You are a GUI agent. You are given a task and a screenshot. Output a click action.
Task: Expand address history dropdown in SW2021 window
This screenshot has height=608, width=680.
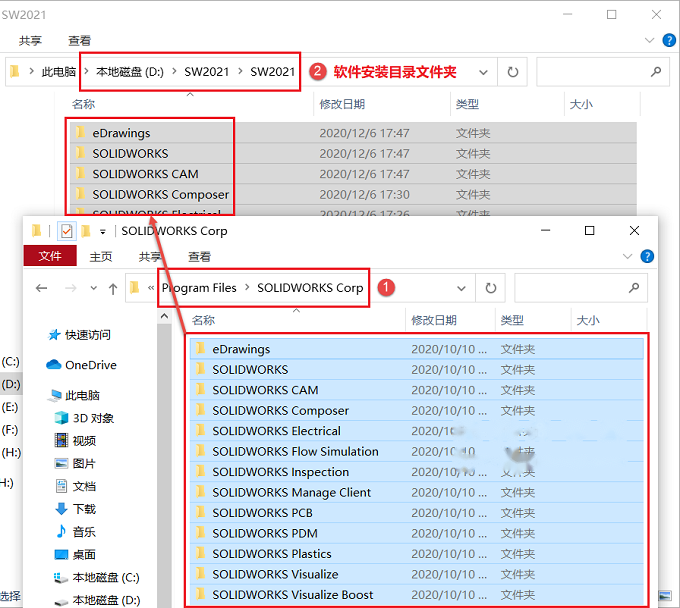[483, 72]
